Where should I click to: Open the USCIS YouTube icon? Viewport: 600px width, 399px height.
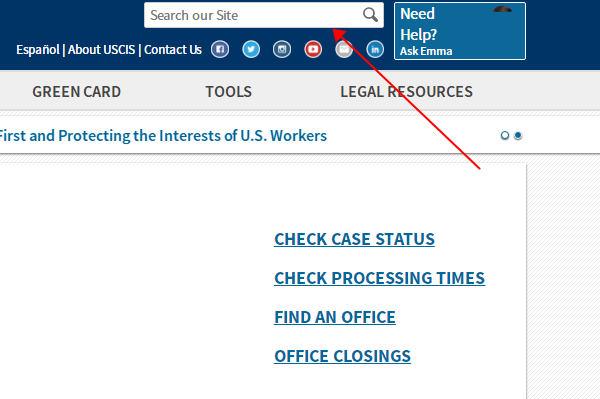pos(313,49)
